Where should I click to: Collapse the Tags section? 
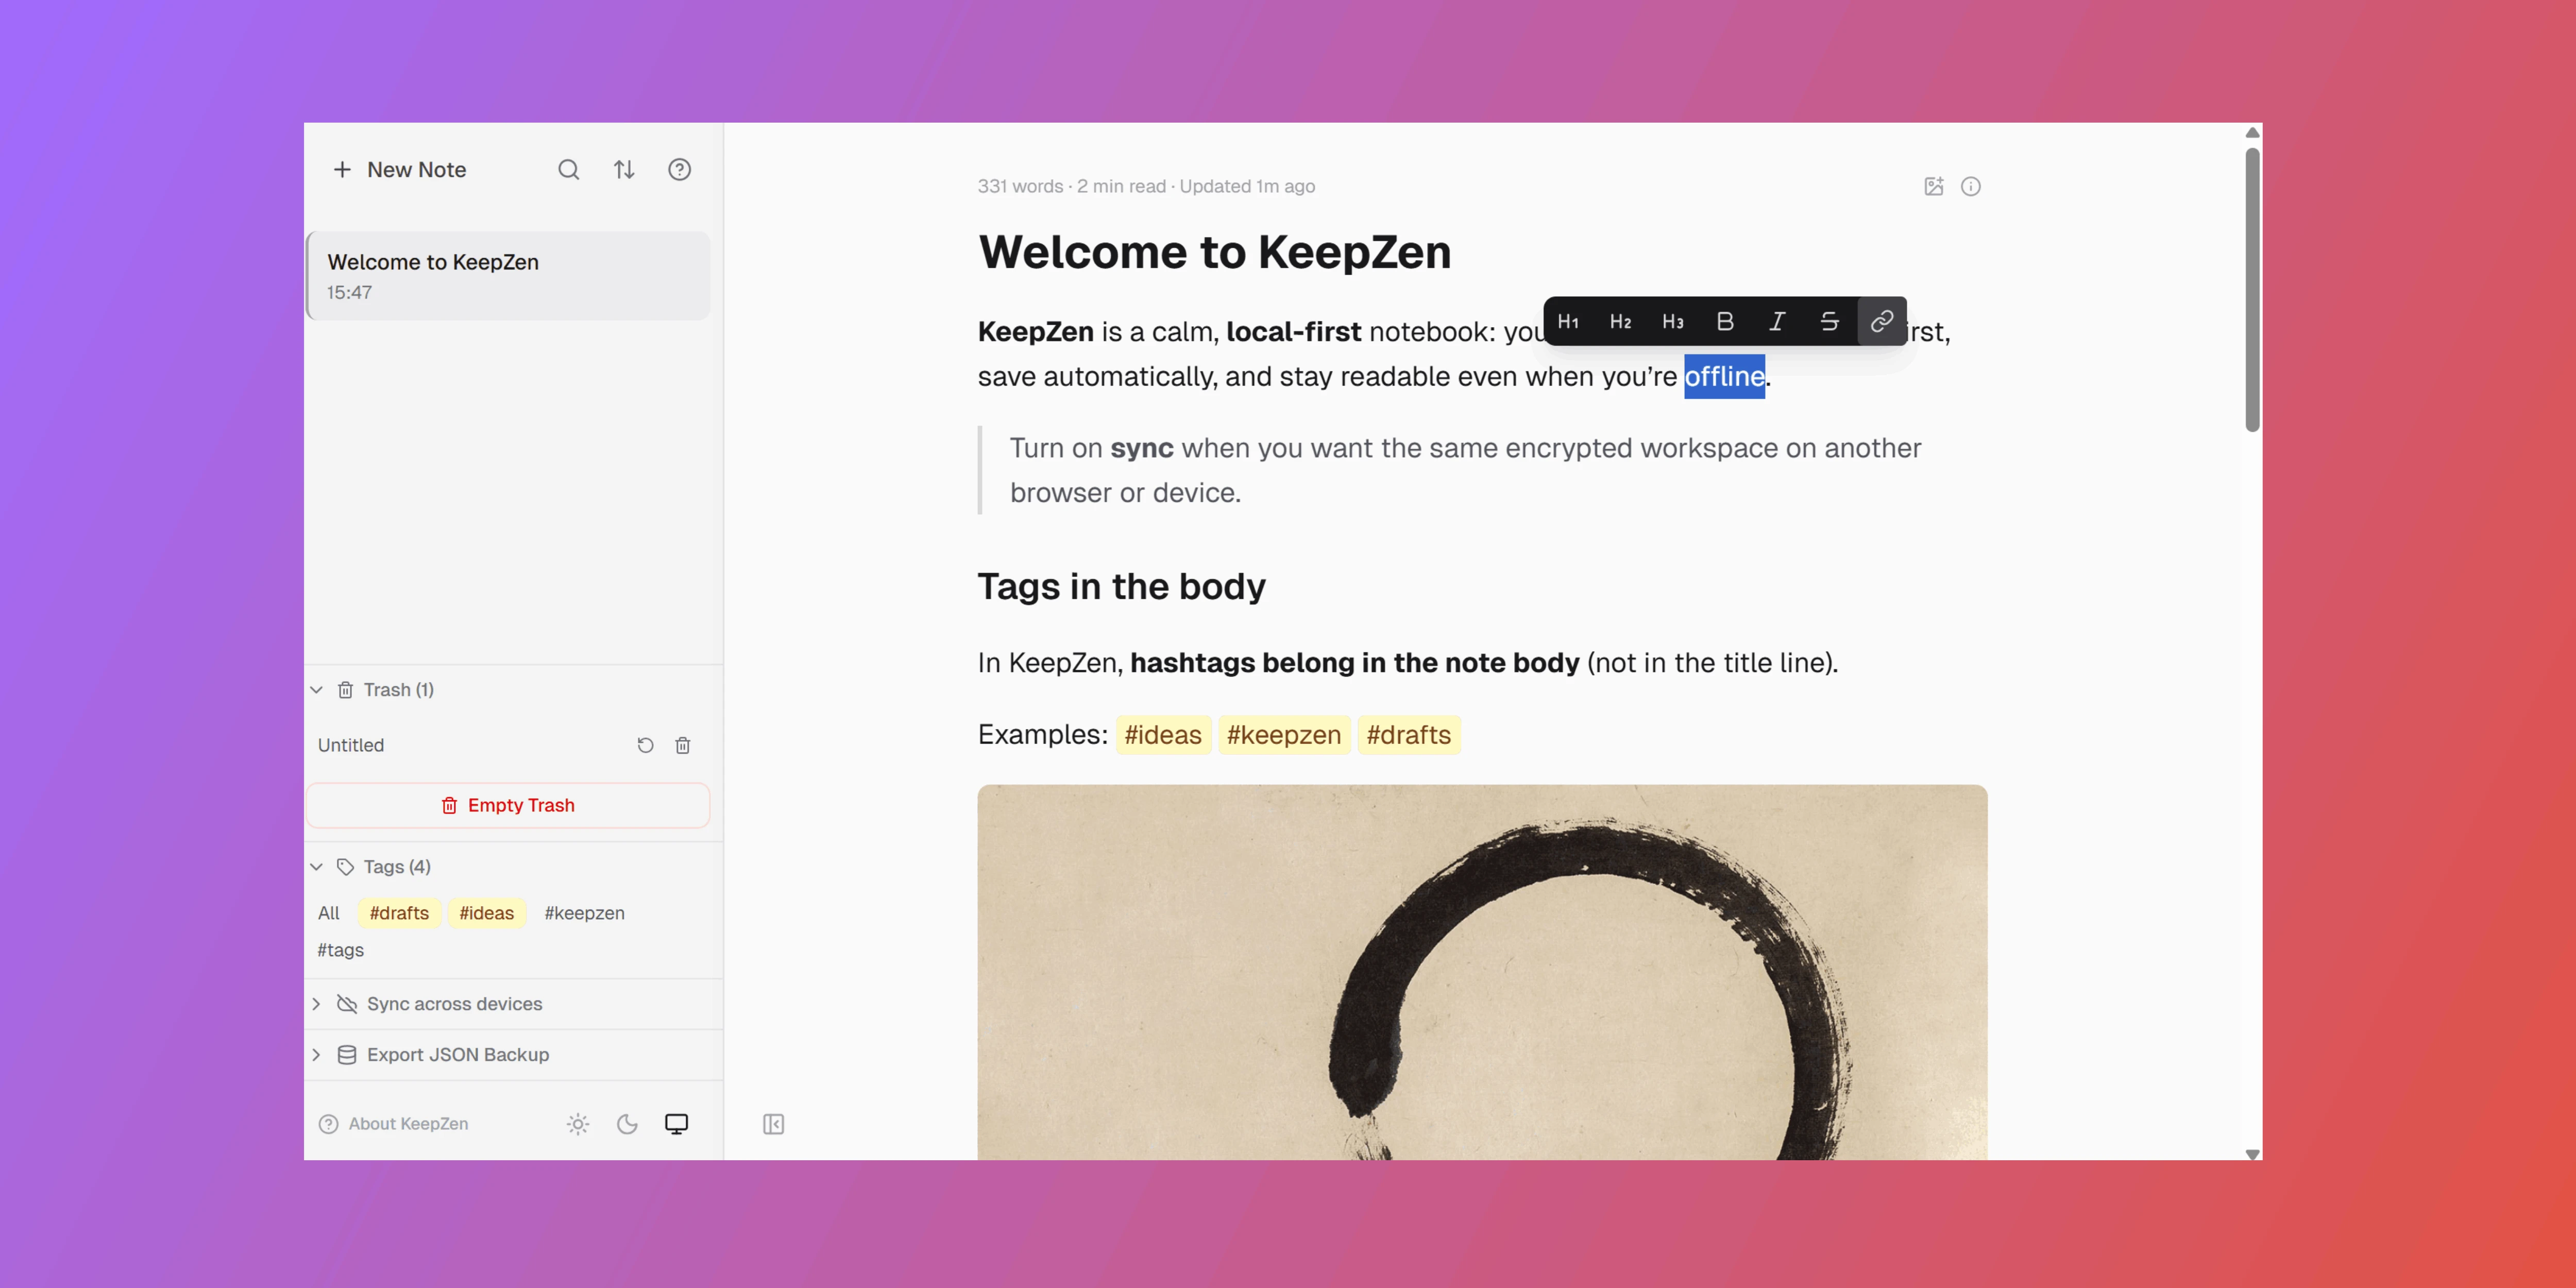coord(317,867)
